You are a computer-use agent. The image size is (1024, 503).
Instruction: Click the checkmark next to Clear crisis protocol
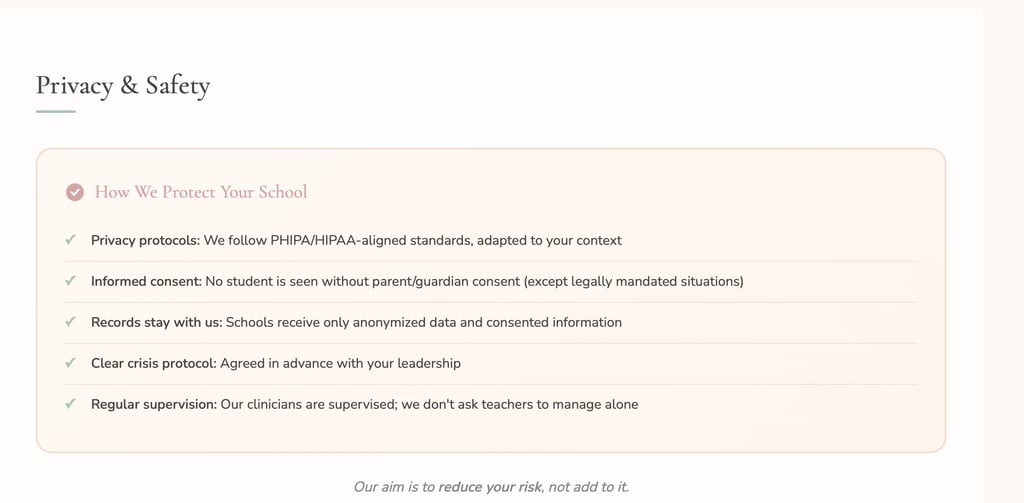tap(70, 363)
